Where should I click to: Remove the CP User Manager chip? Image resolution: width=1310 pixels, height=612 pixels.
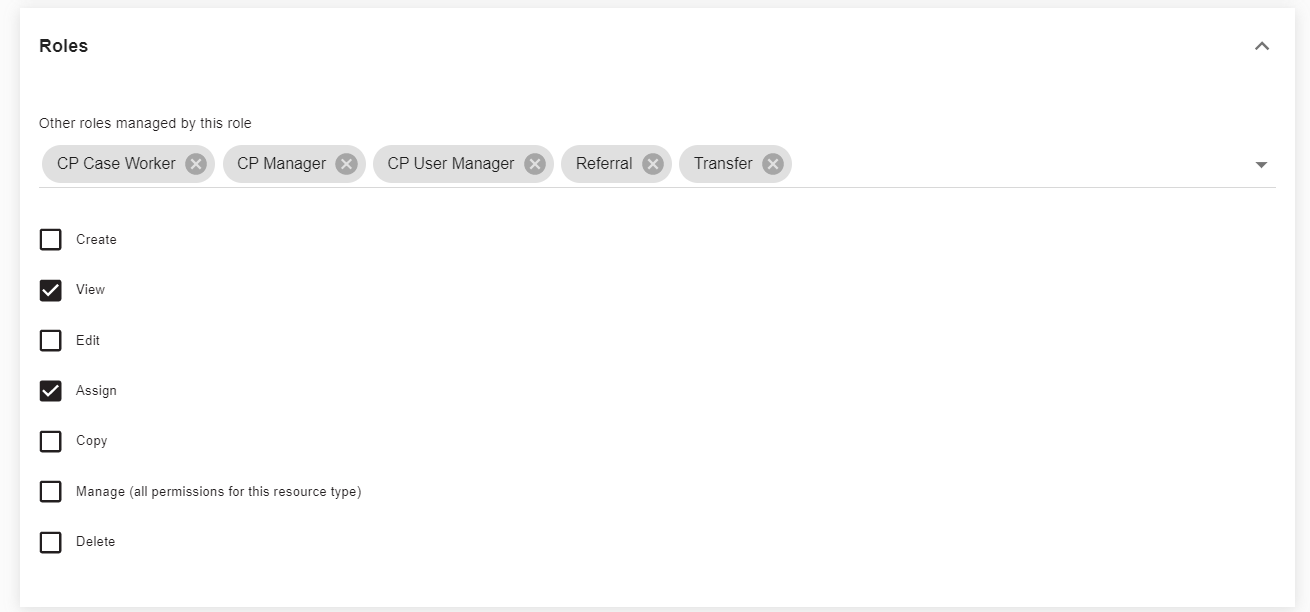(x=535, y=164)
